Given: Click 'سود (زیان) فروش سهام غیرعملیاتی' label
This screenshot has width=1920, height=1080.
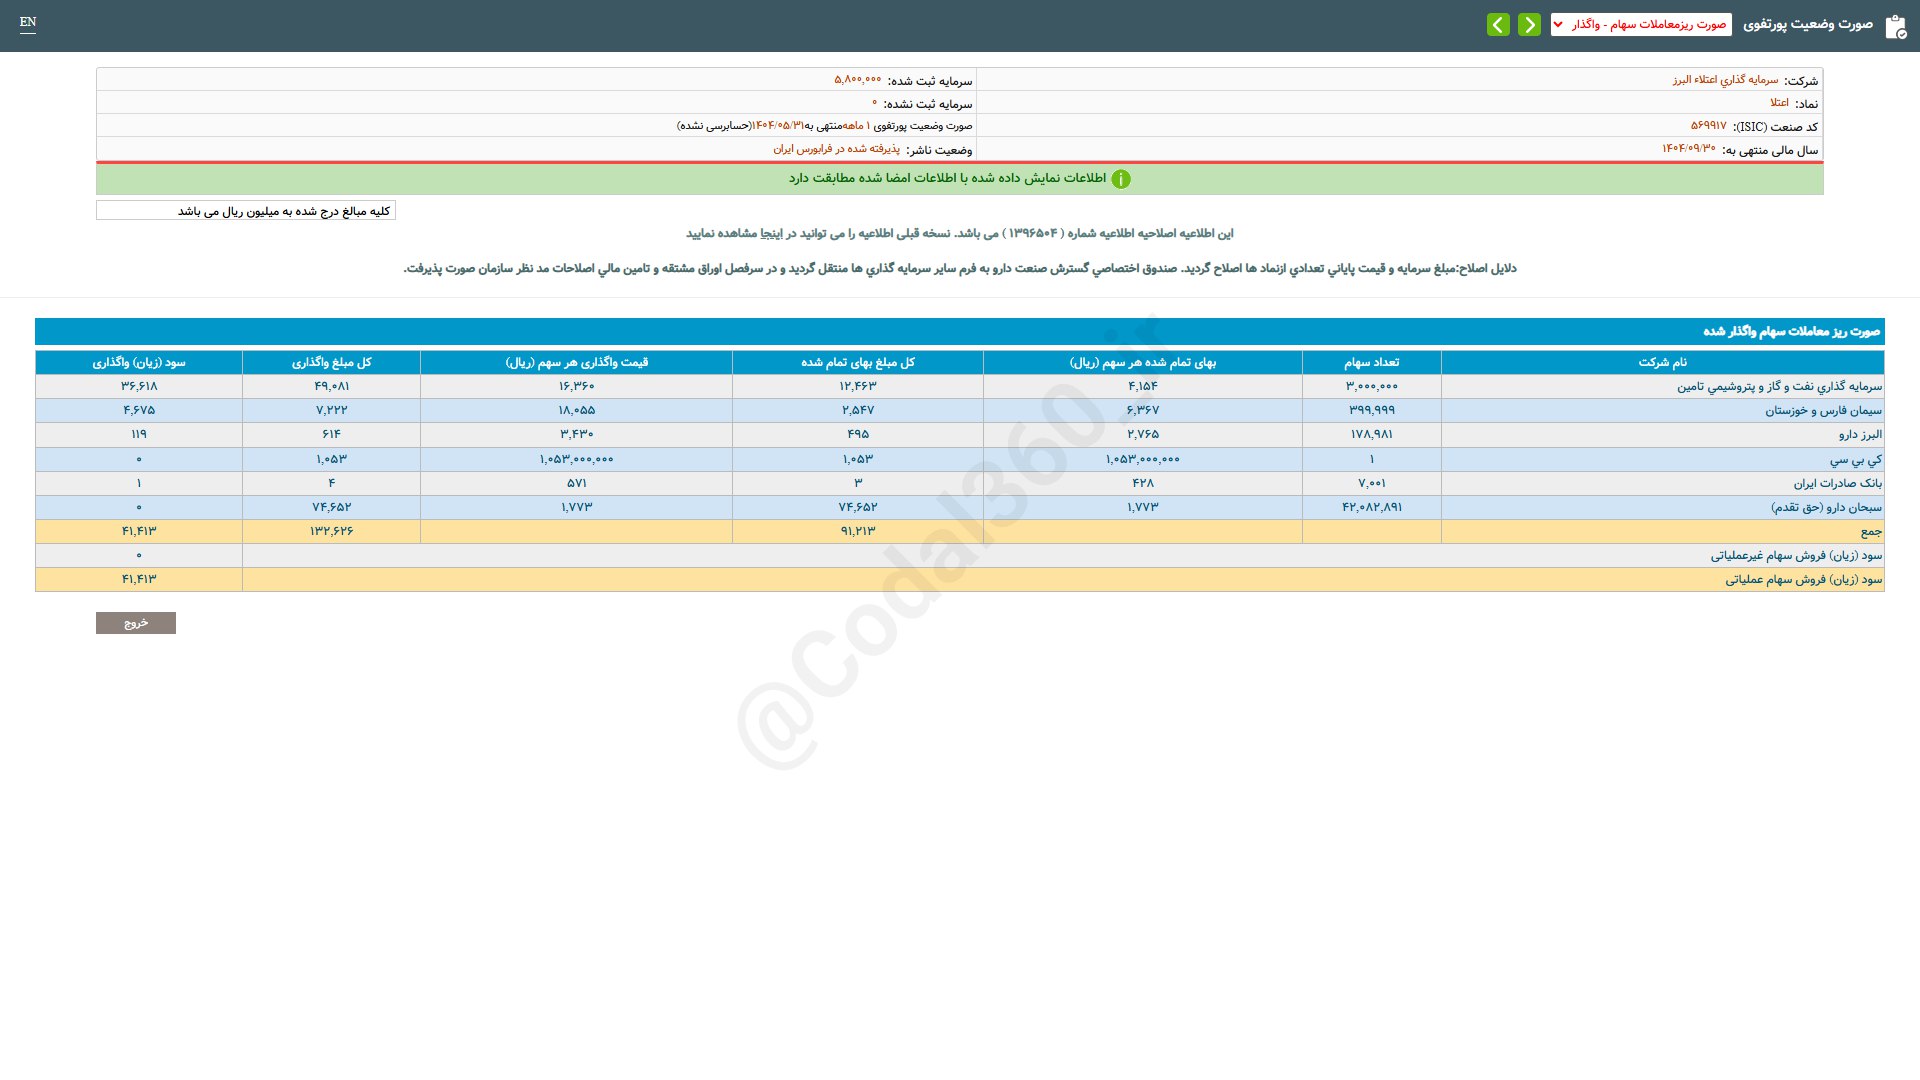Looking at the screenshot, I should click(x=1796, y=556).
